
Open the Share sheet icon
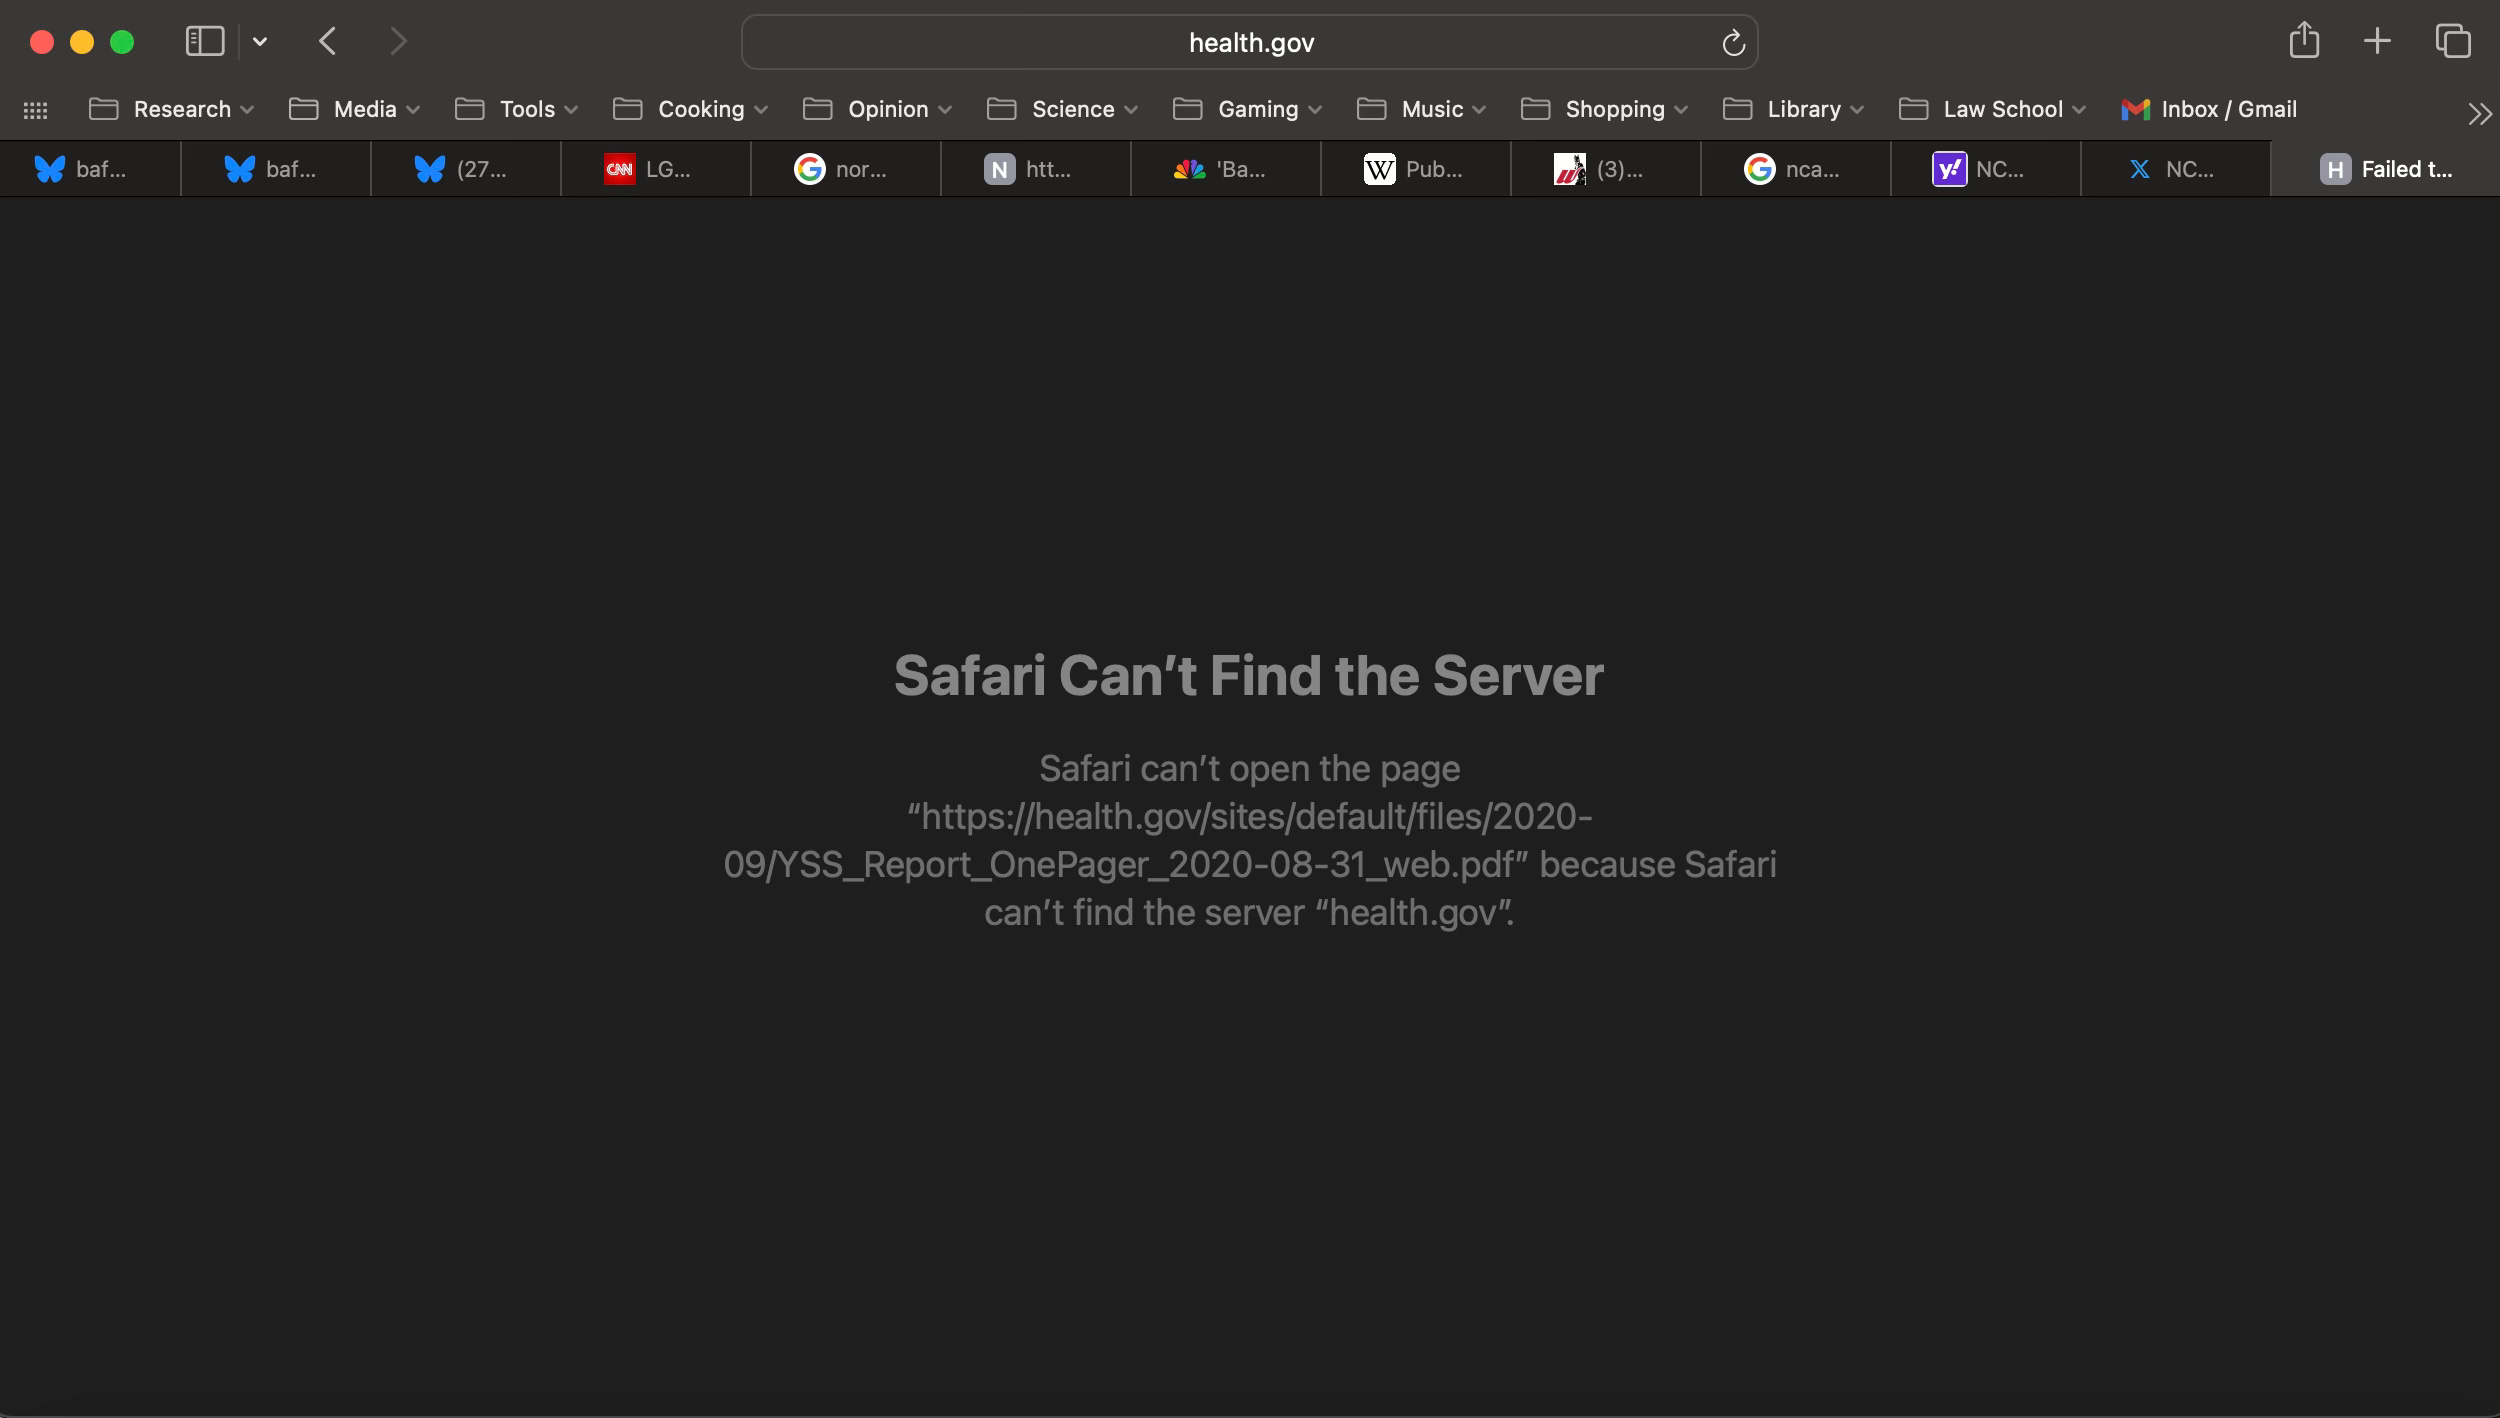2304,41
